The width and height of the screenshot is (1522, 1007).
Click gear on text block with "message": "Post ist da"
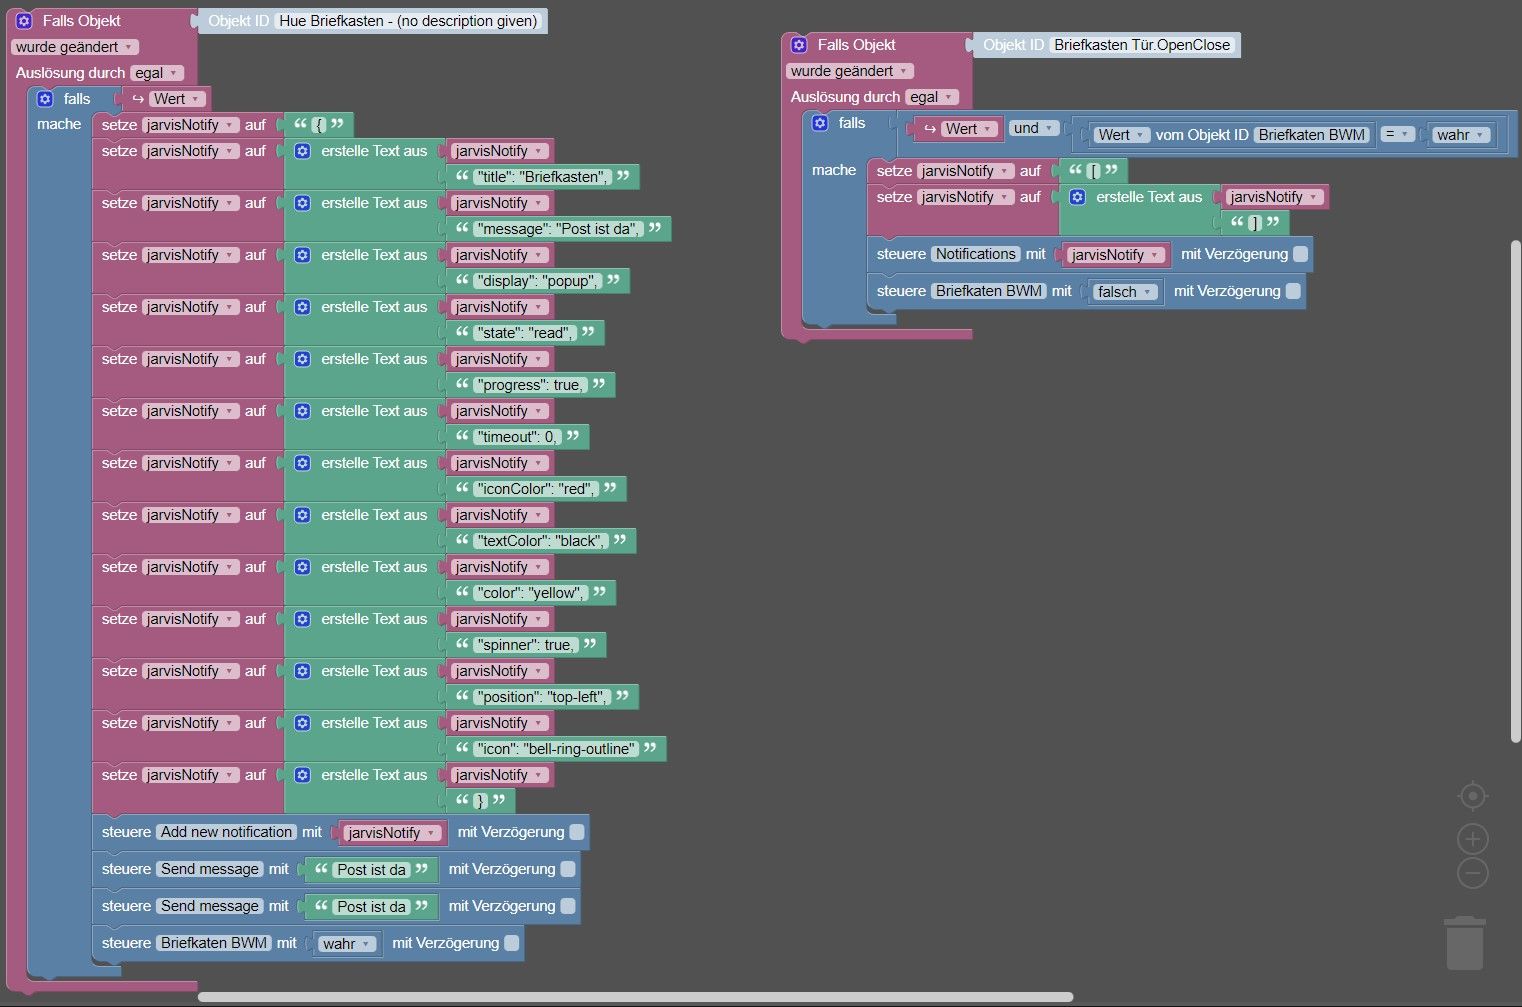[x=303, y=203]
